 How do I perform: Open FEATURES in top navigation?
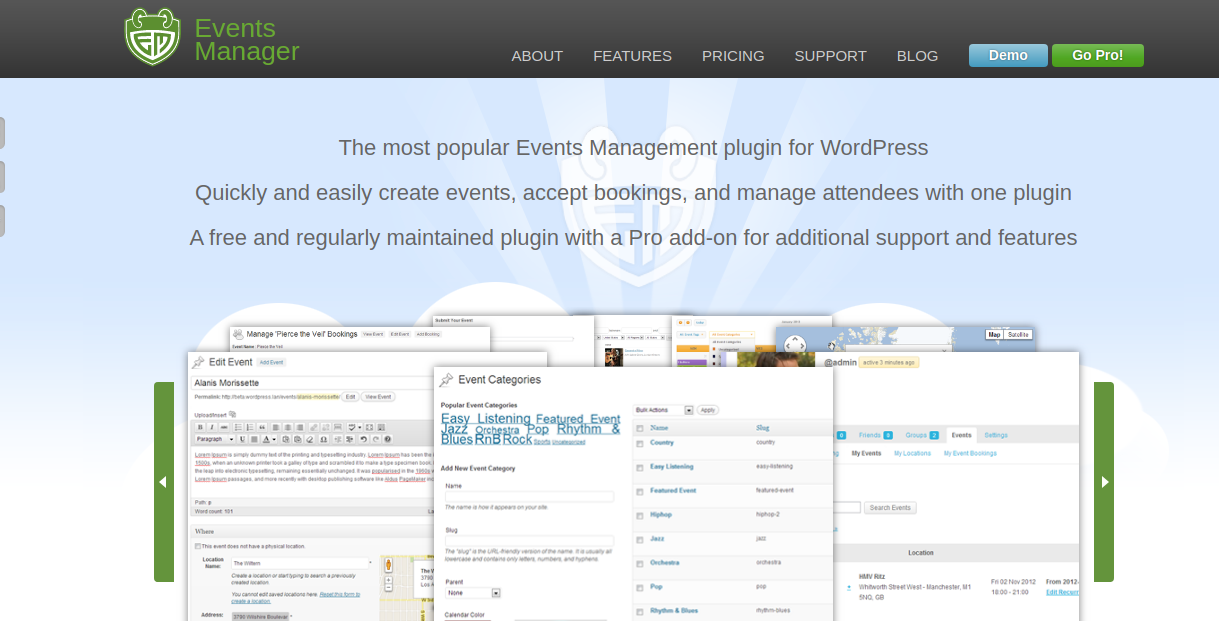tap(632, 56)
